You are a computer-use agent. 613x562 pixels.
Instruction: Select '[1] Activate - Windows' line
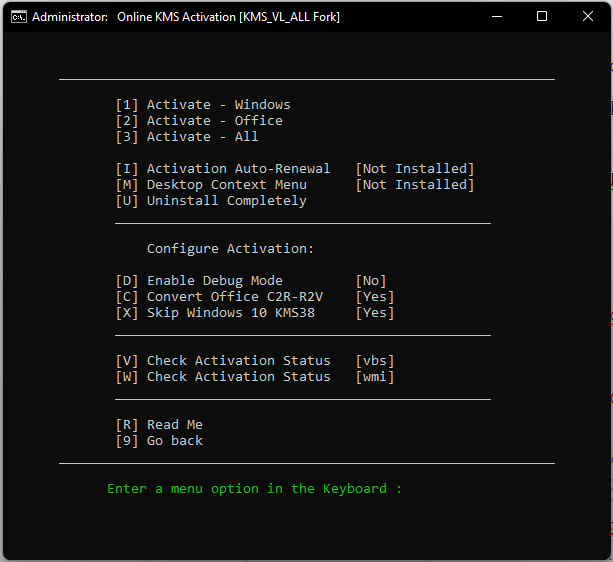coord(203,105)
